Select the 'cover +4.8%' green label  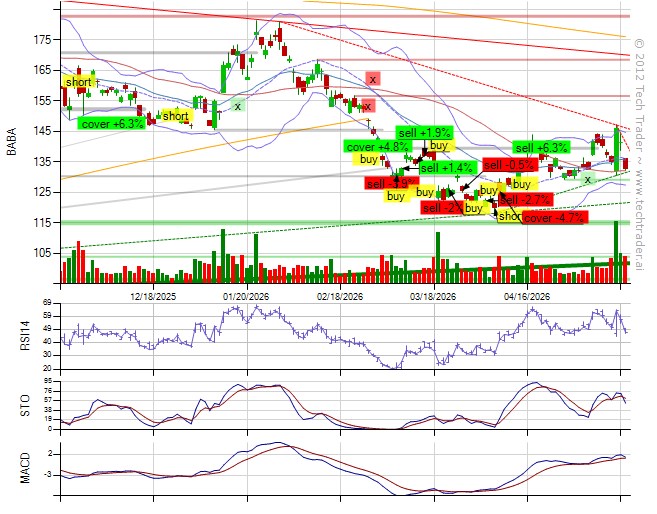pos(378,147)
